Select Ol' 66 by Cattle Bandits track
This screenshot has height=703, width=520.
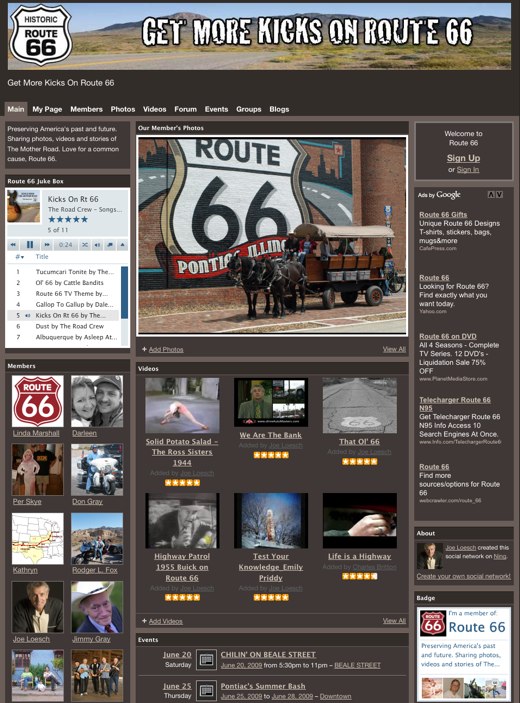point(63,282)
